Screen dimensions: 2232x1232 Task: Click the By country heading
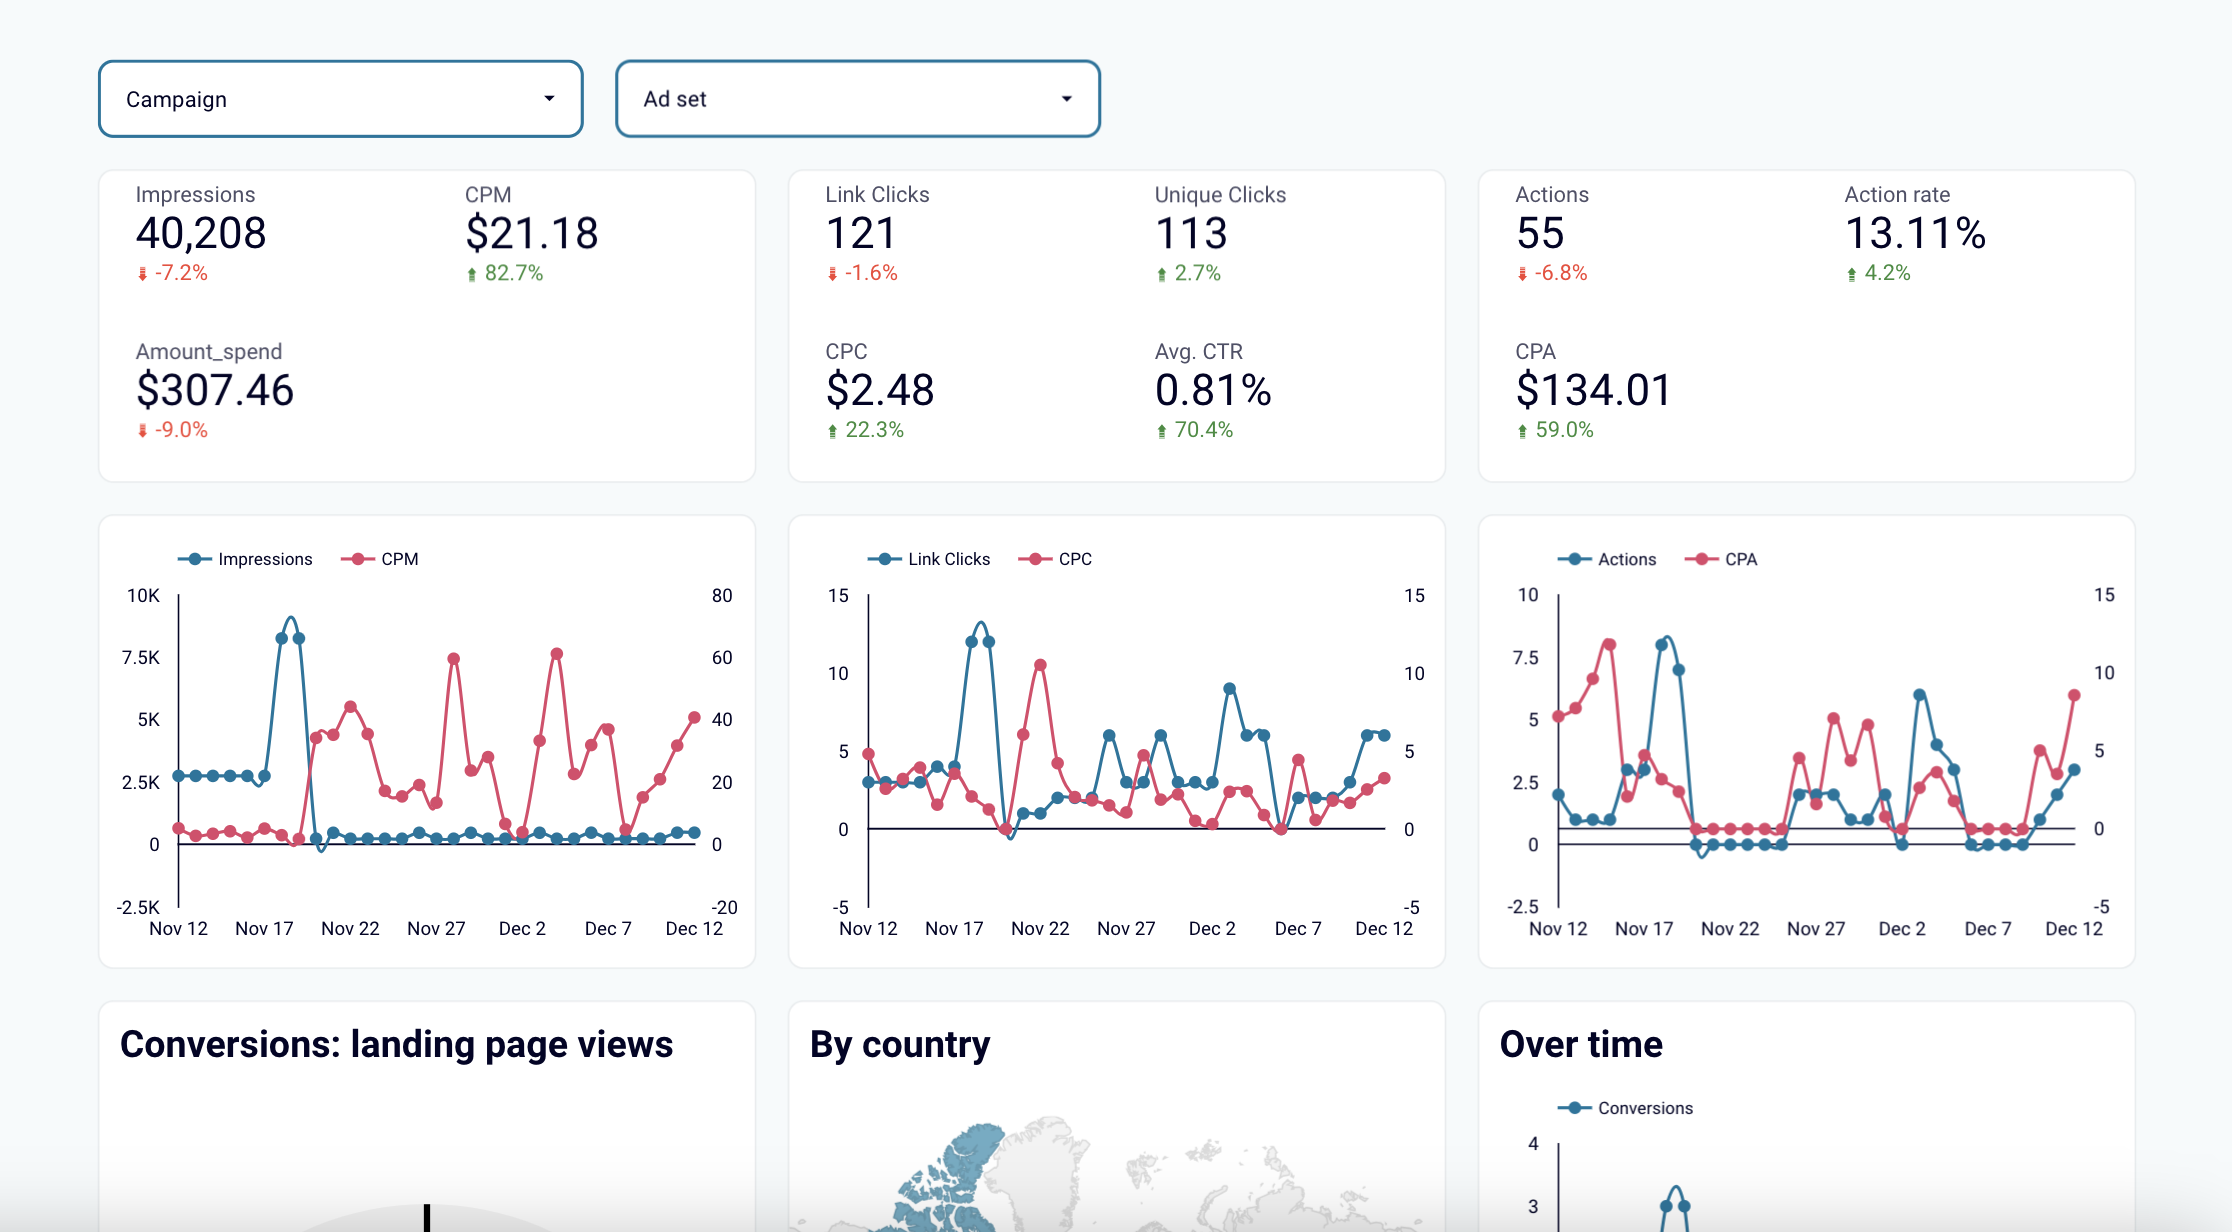coord(900,1045)
